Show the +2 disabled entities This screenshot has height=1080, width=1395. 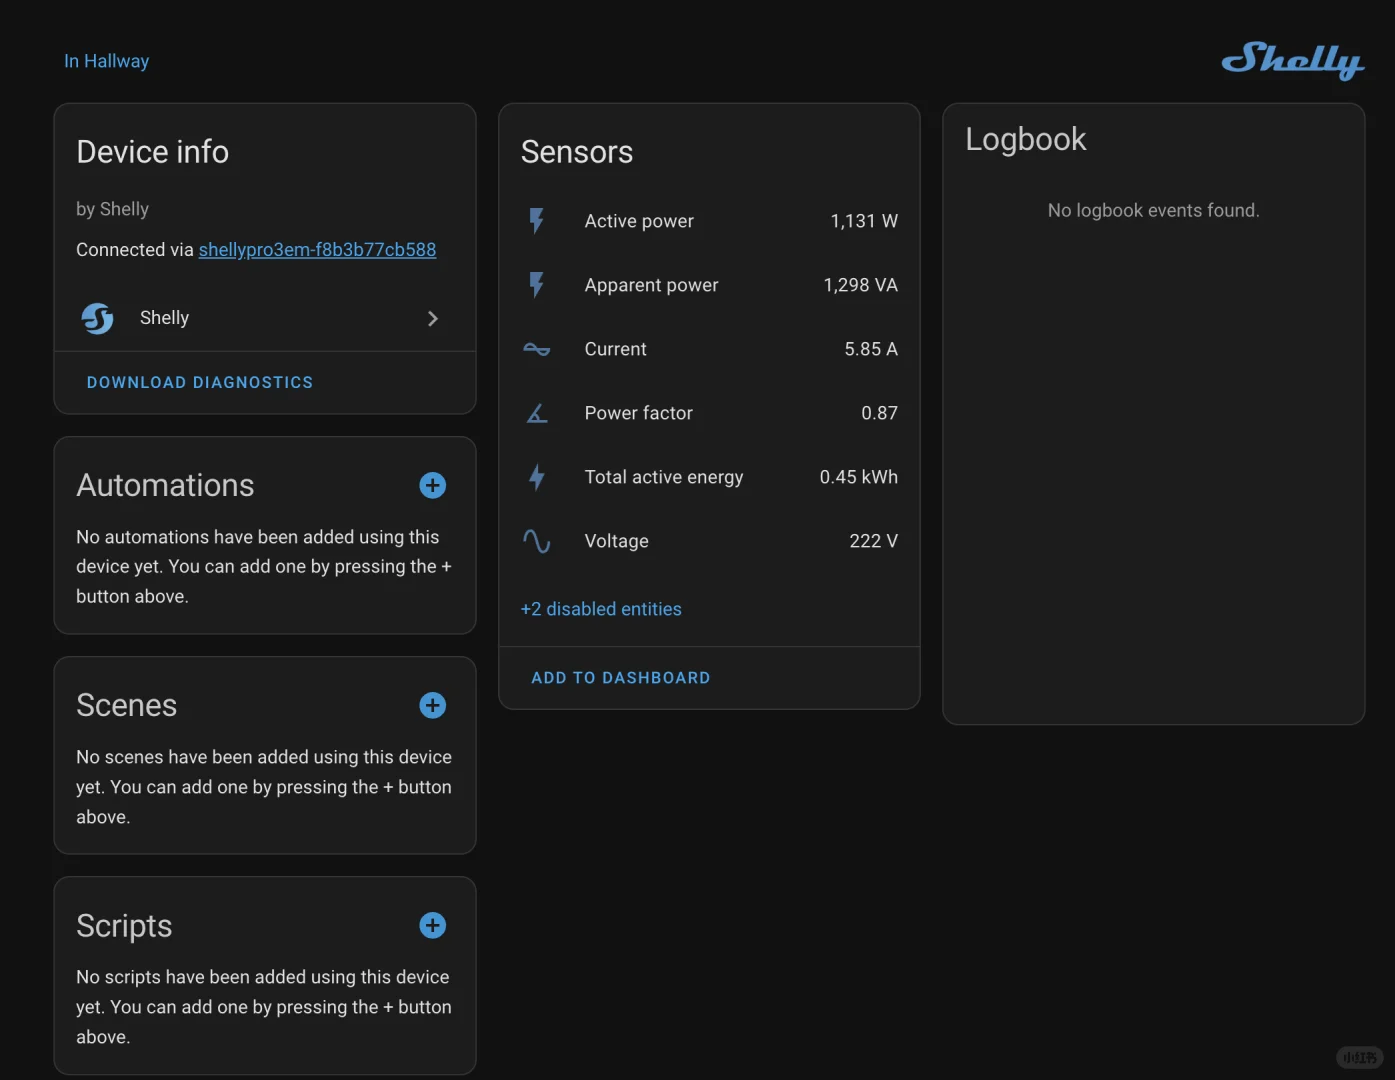(x=601, y=609)
